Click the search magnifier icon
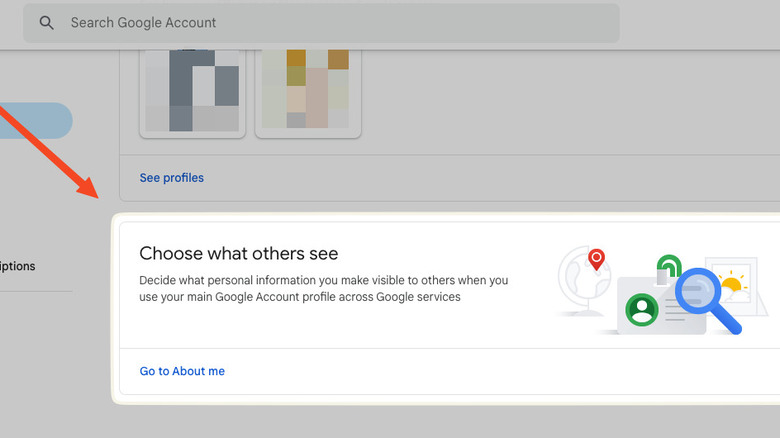Viewport: 780px width, 438px height. tap(46, 22)
